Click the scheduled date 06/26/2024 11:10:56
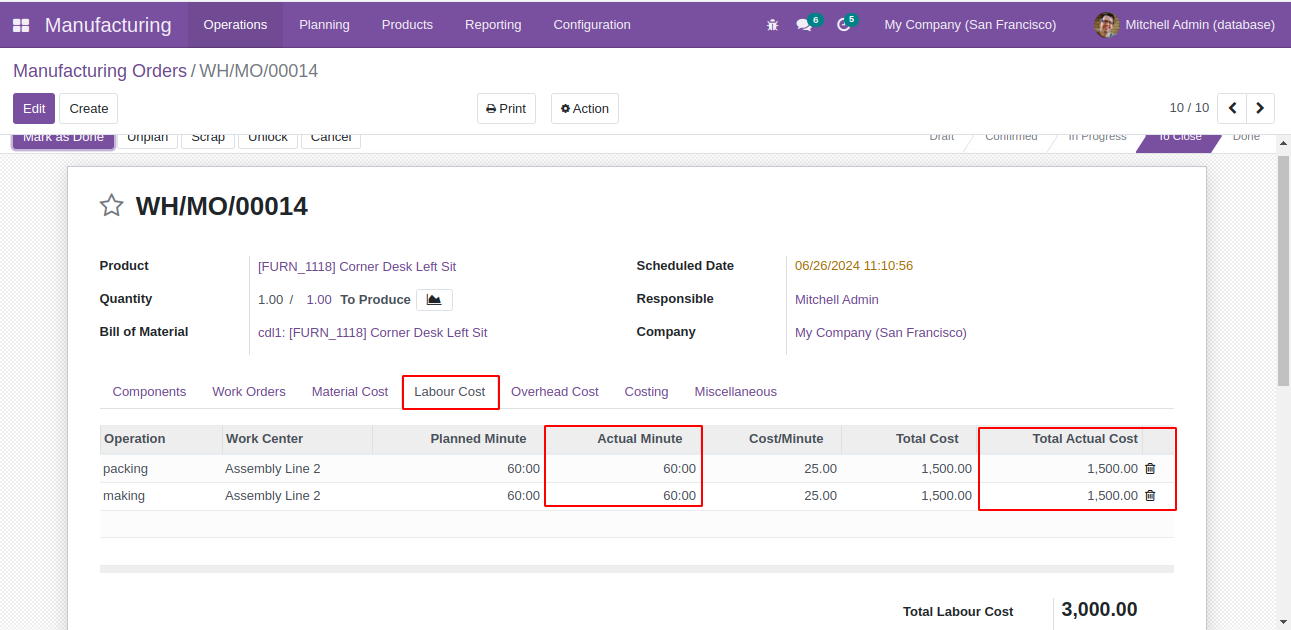Screen dimensions: 1291x630 [x=854, y=266]
